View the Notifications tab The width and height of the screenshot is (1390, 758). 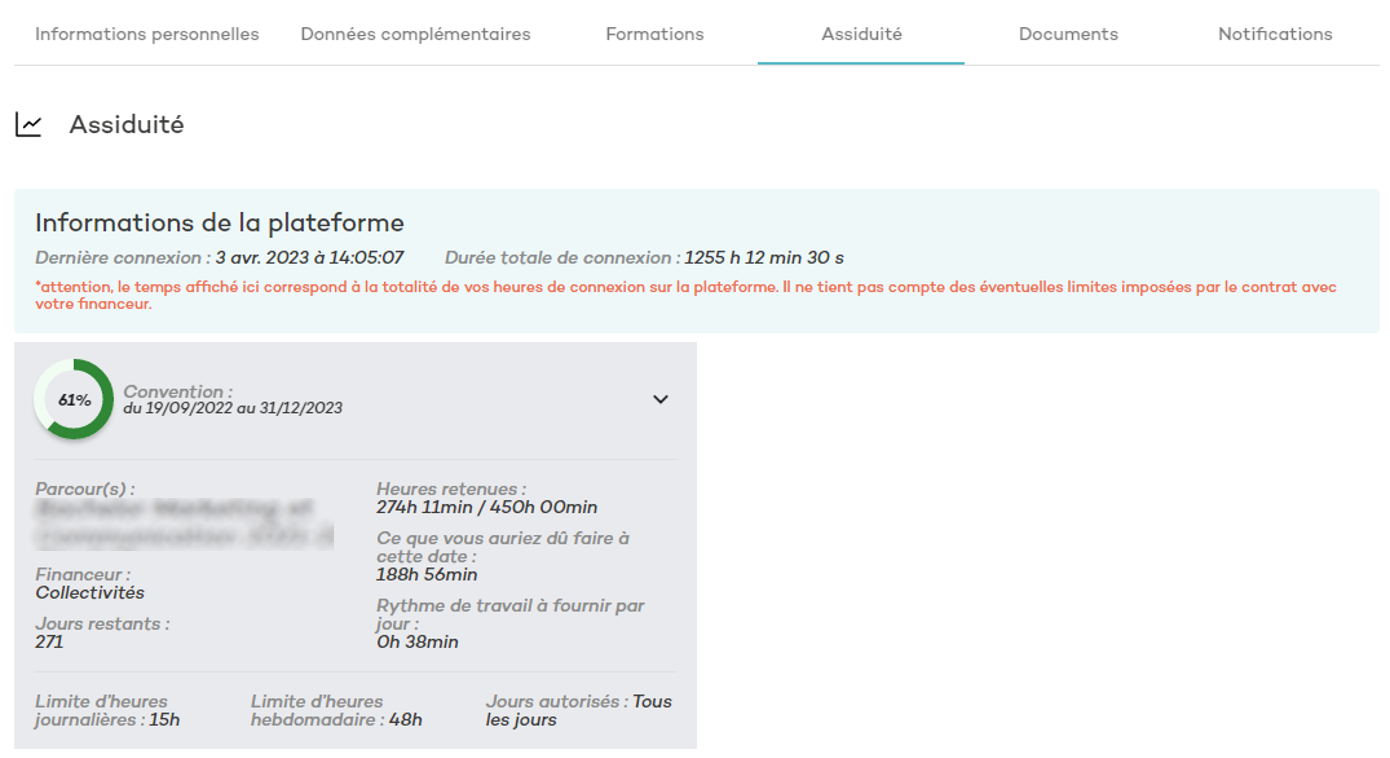[1274, 34]
